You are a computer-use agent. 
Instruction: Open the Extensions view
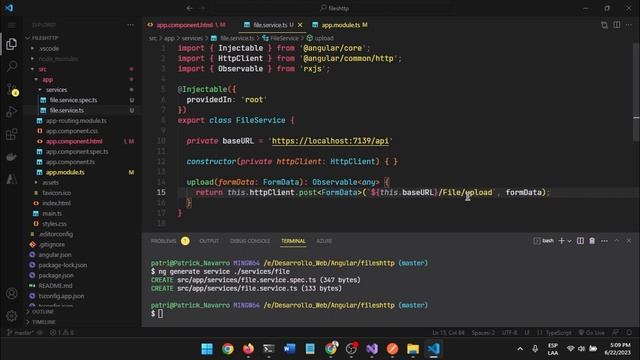(x=11, y=134)
